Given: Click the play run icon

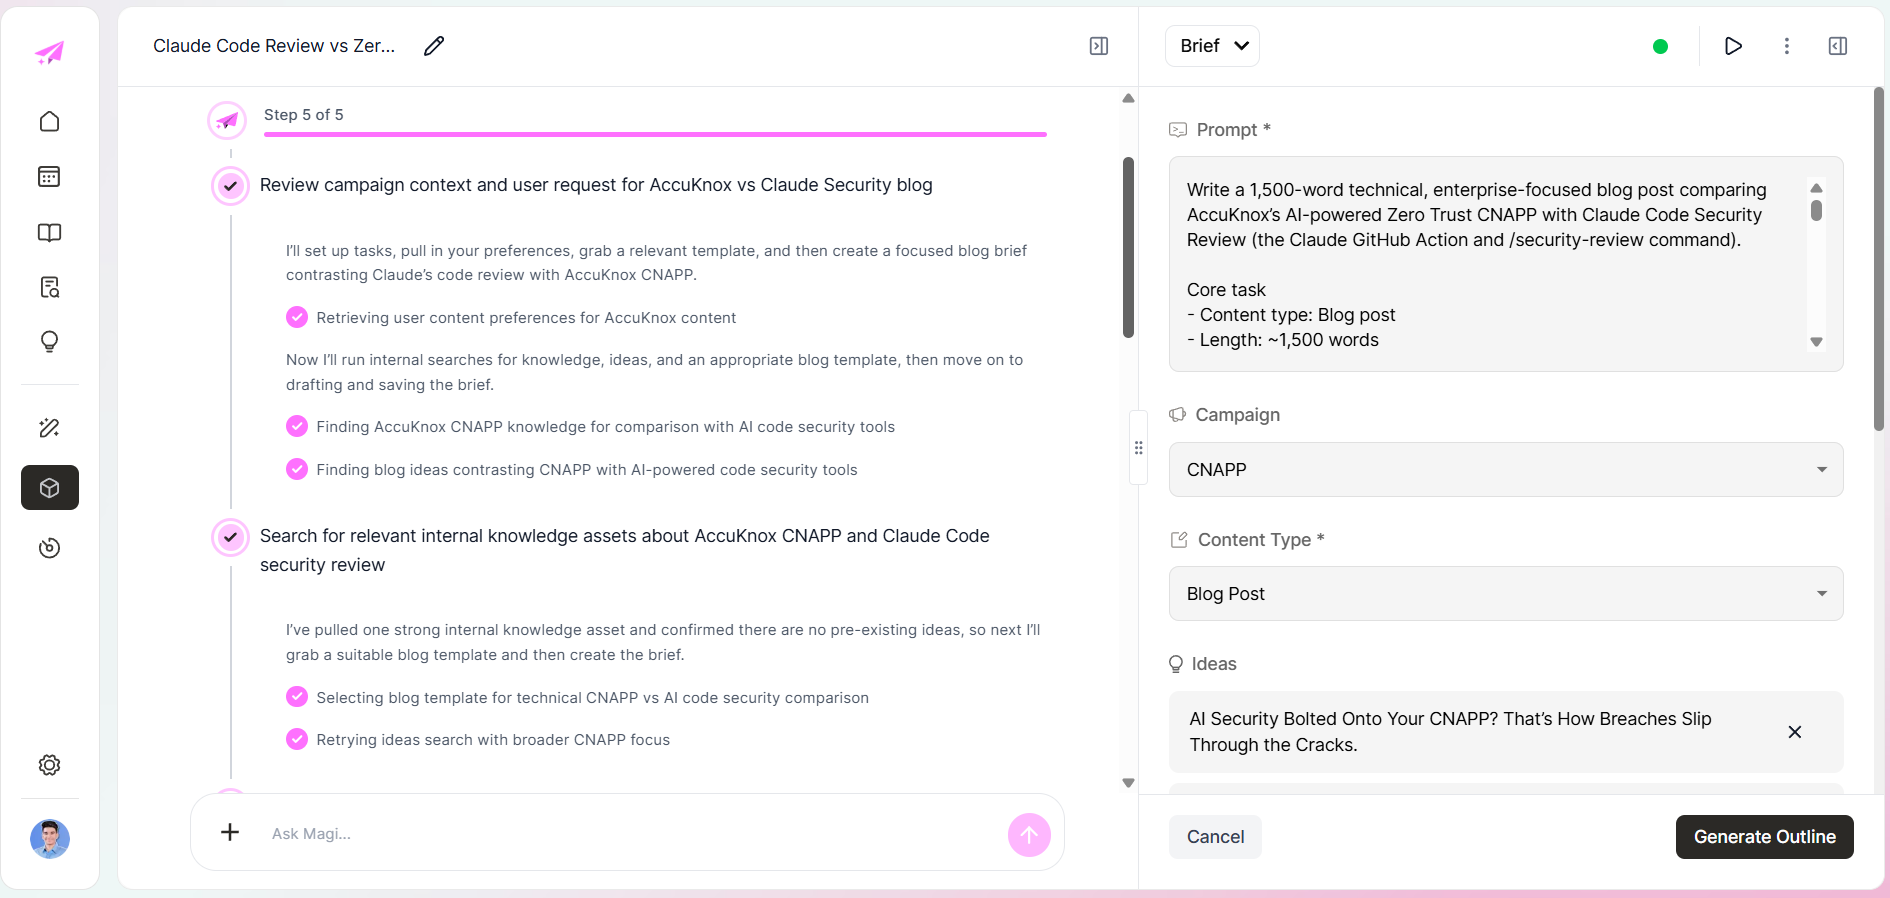Looking at the screenshot, I should point(1734,46).
